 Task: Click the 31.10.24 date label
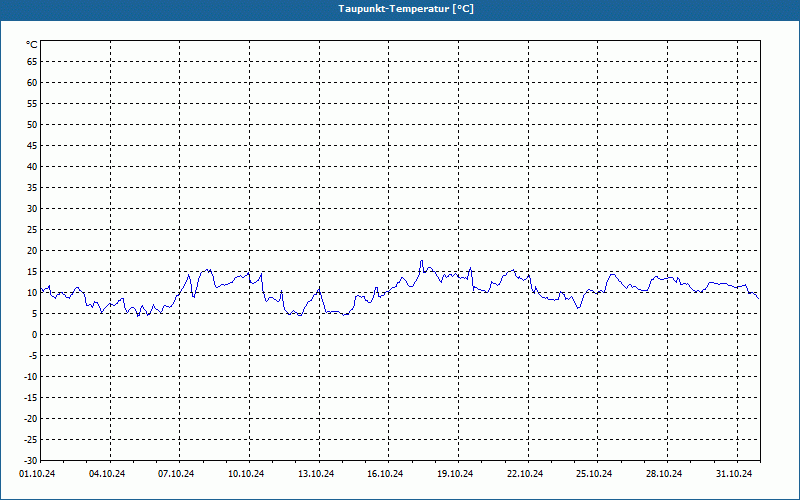coord(734,474)
